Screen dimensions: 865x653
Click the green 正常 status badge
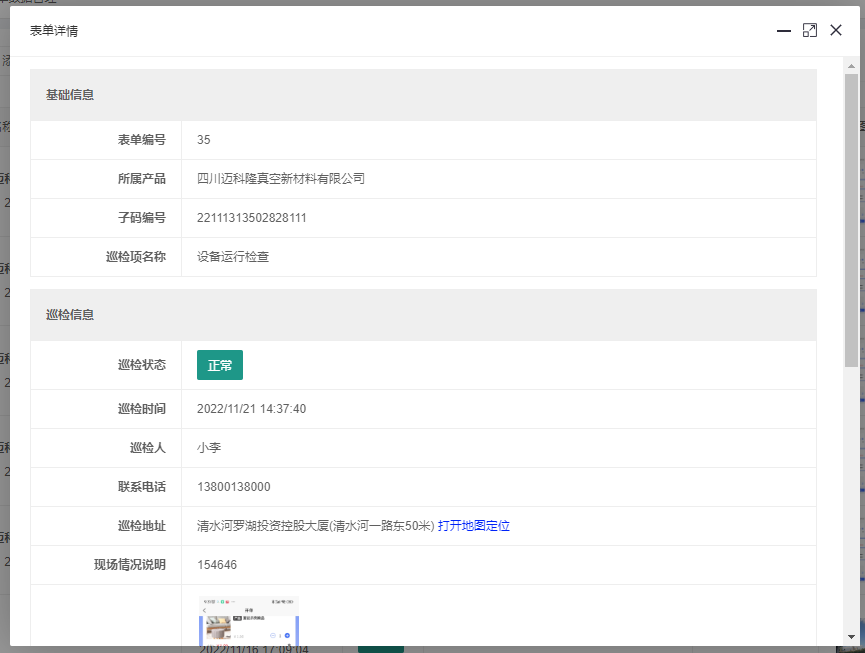[220, 366]
